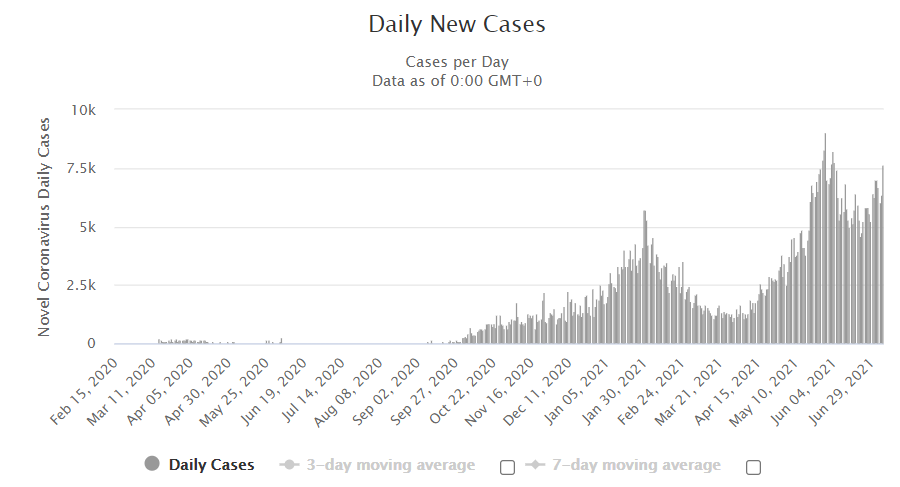
Task: Click the Cases per Day subtitle
Action: coord(457,62)
